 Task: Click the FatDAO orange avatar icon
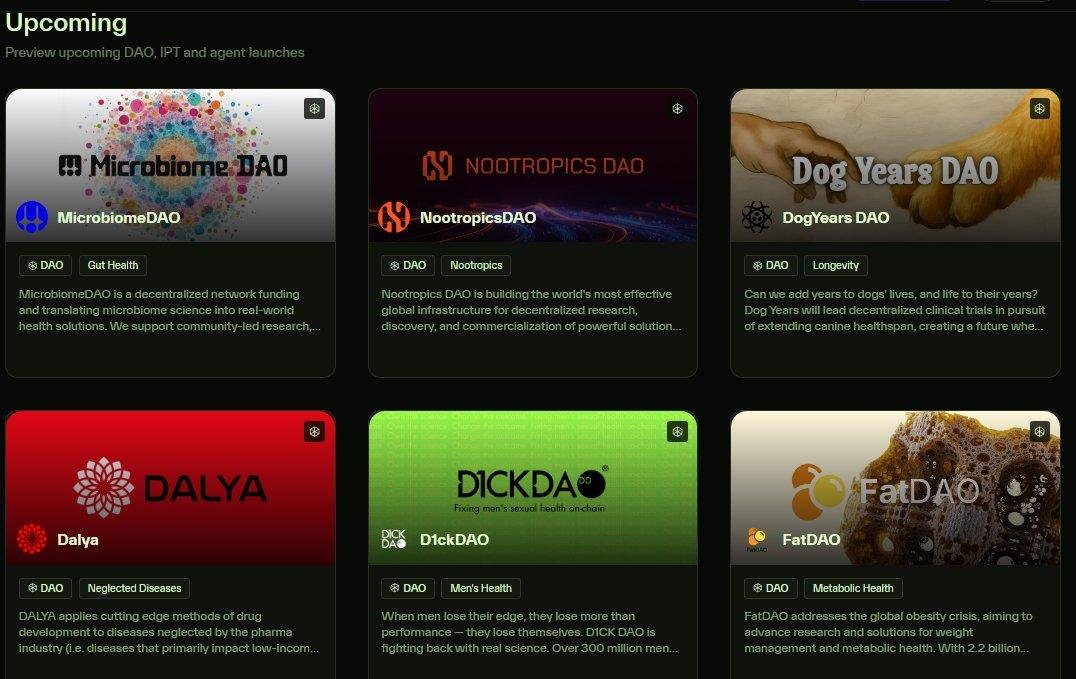(757, 540)
